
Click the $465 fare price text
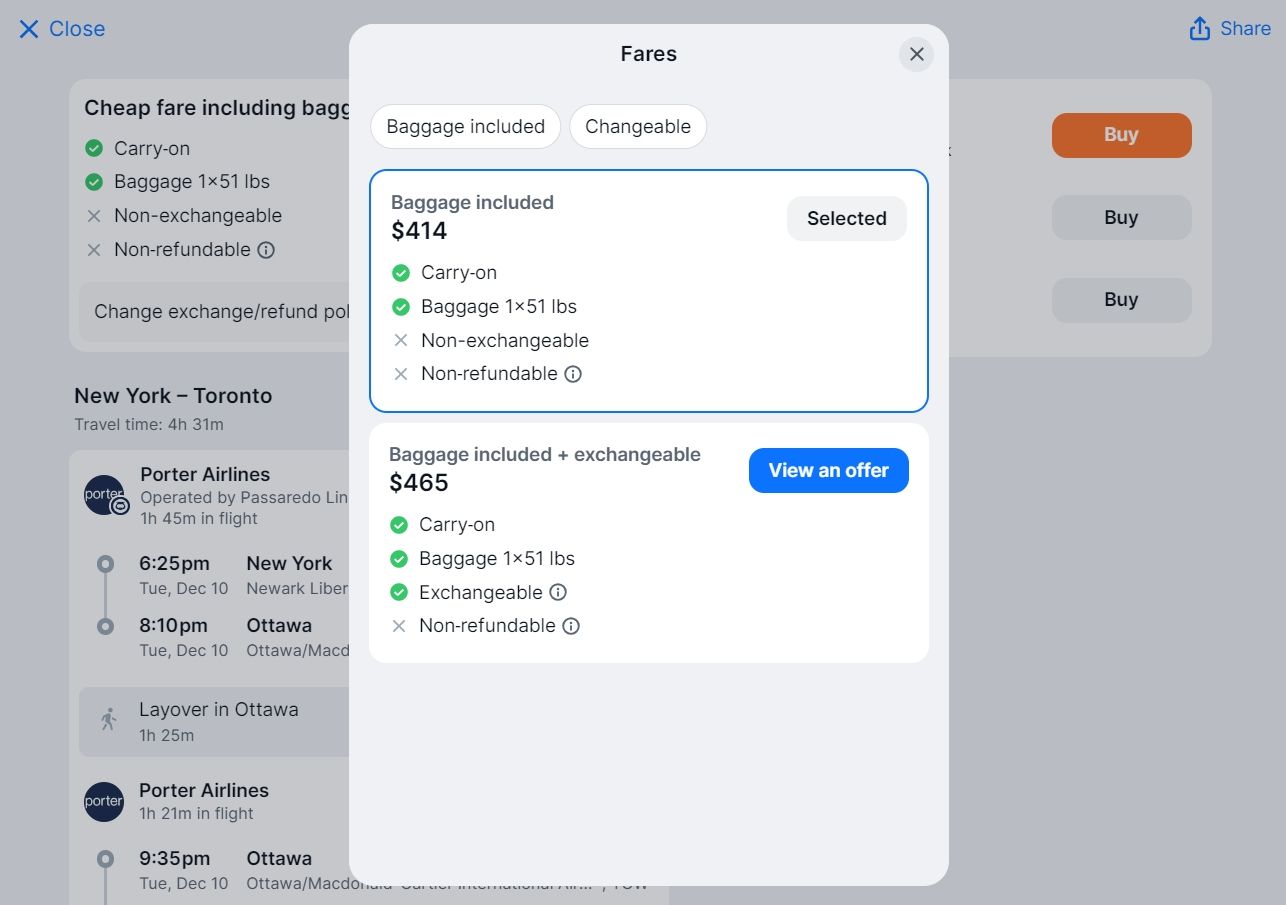[419, 483]
